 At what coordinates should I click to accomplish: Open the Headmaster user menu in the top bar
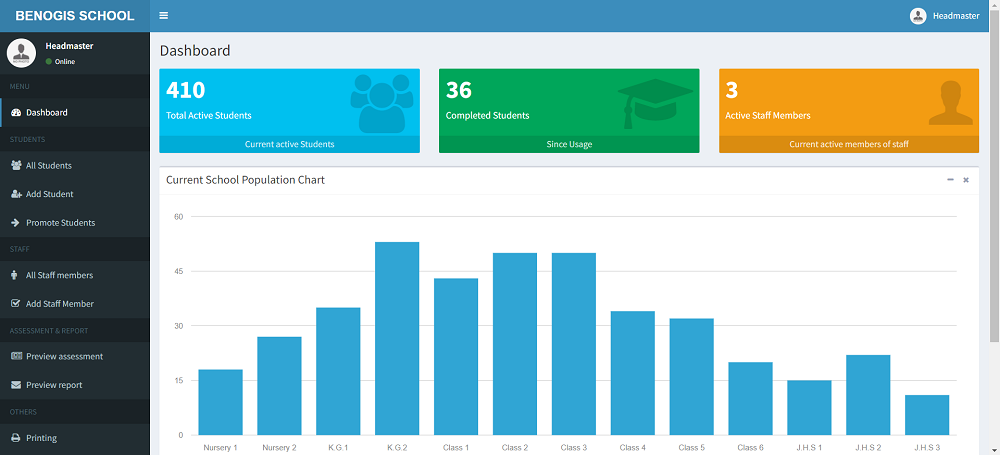coord(945,16)
